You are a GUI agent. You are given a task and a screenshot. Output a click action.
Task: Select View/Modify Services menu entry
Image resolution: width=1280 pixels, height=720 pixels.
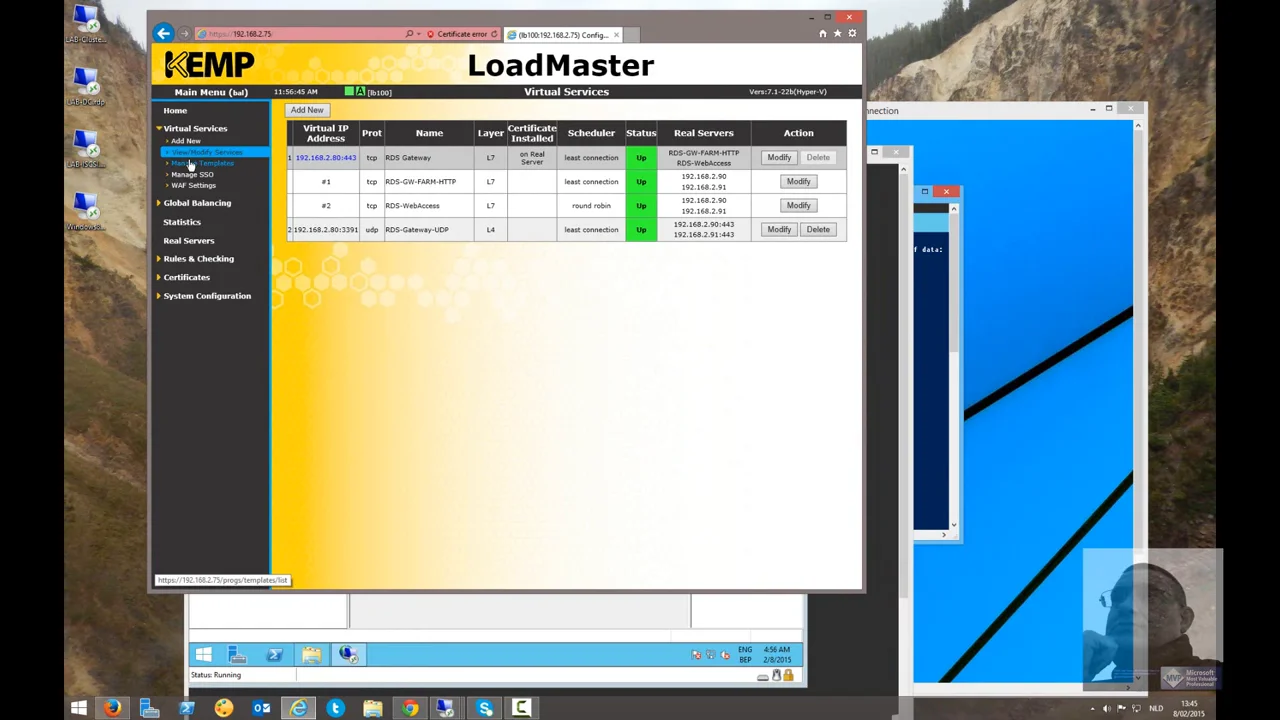206,152
